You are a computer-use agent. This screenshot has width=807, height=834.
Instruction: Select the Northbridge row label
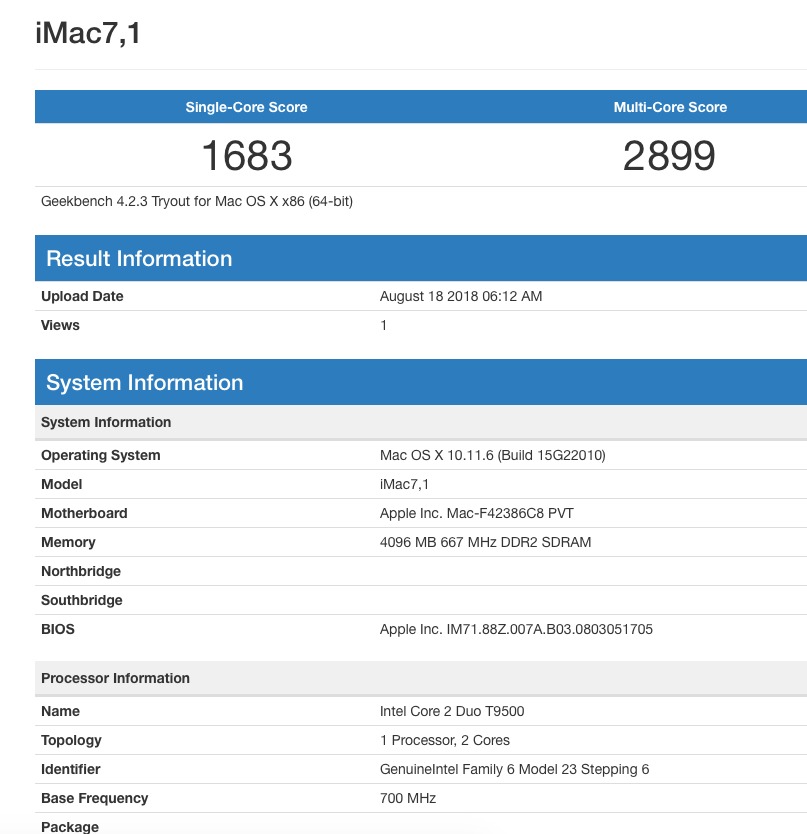point(81,571)
